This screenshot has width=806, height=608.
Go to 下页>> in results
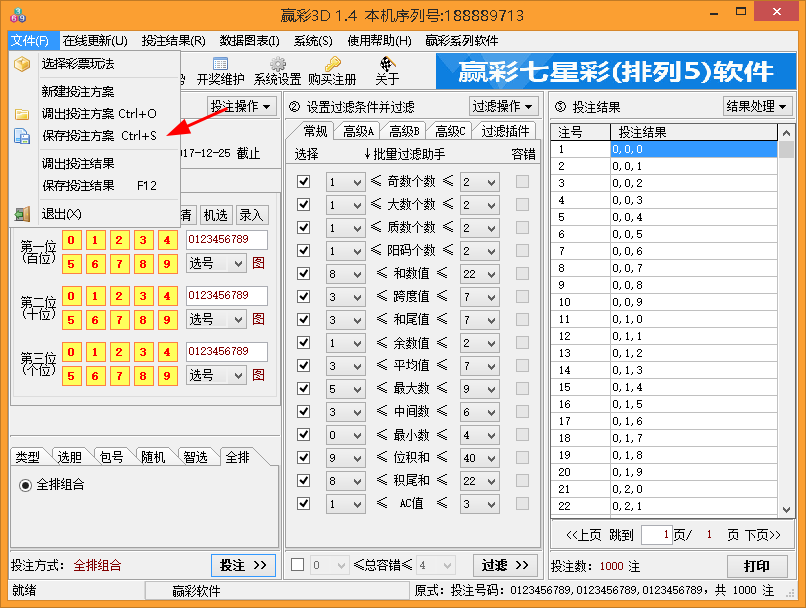tap(763, 535)
